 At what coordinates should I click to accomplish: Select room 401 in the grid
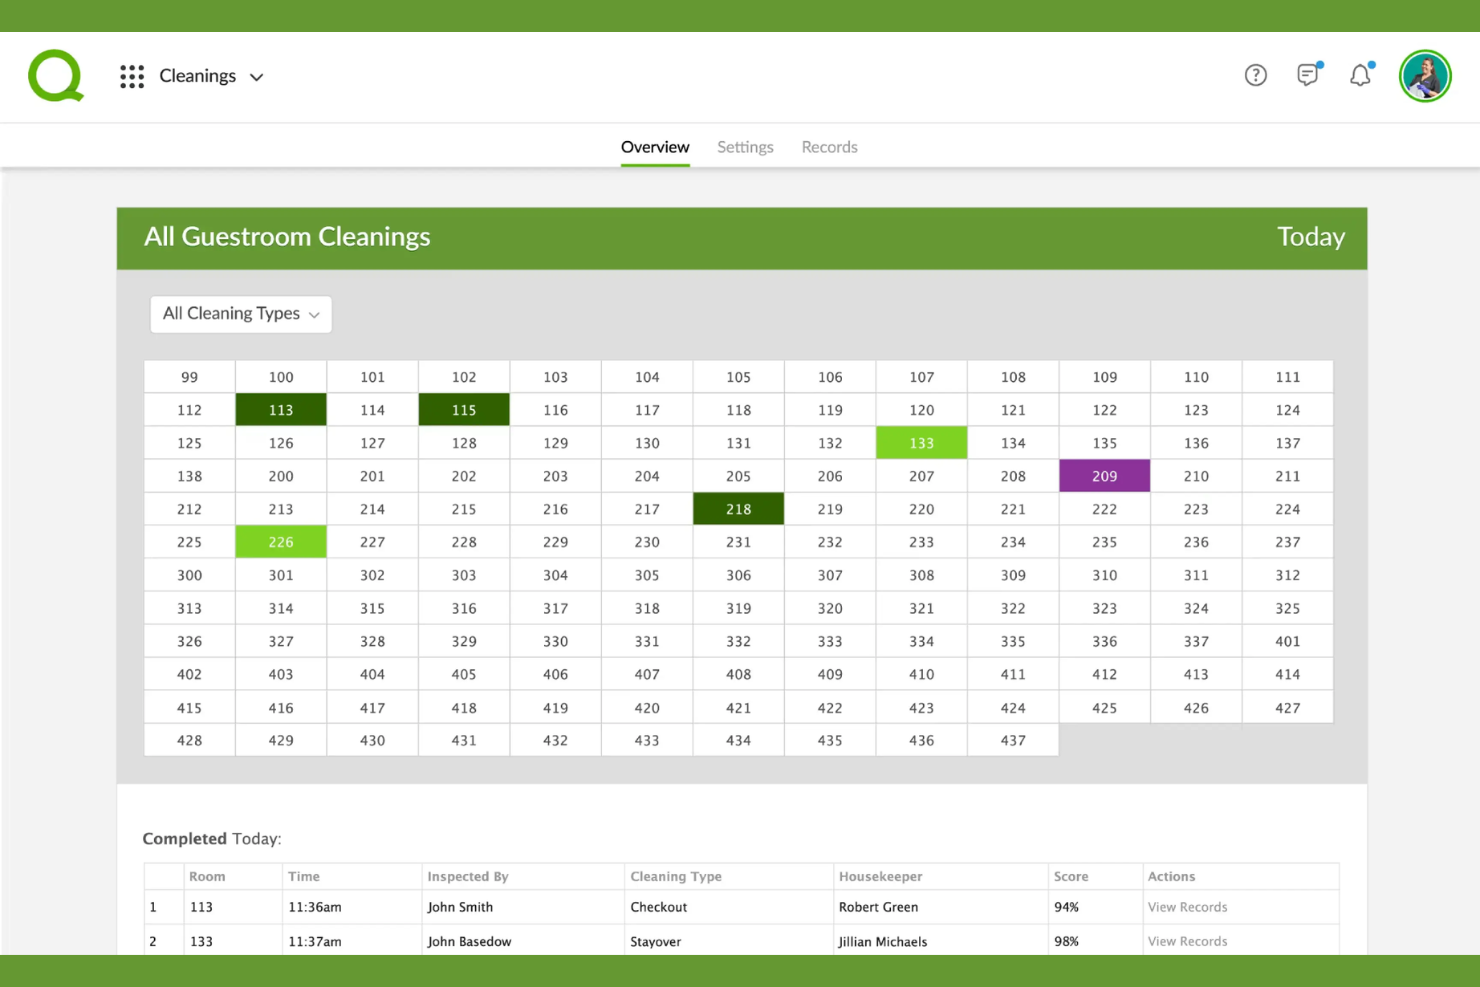coord(1288,641)
